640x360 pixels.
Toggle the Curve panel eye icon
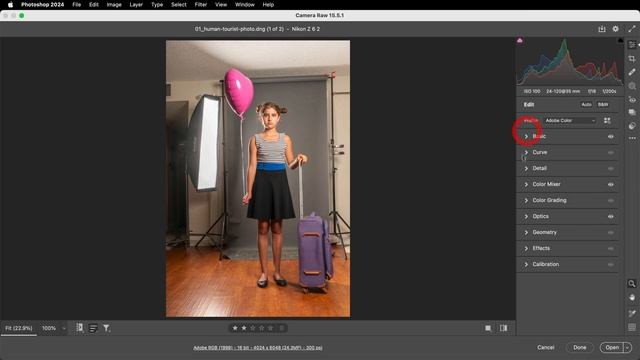(611, 153)
